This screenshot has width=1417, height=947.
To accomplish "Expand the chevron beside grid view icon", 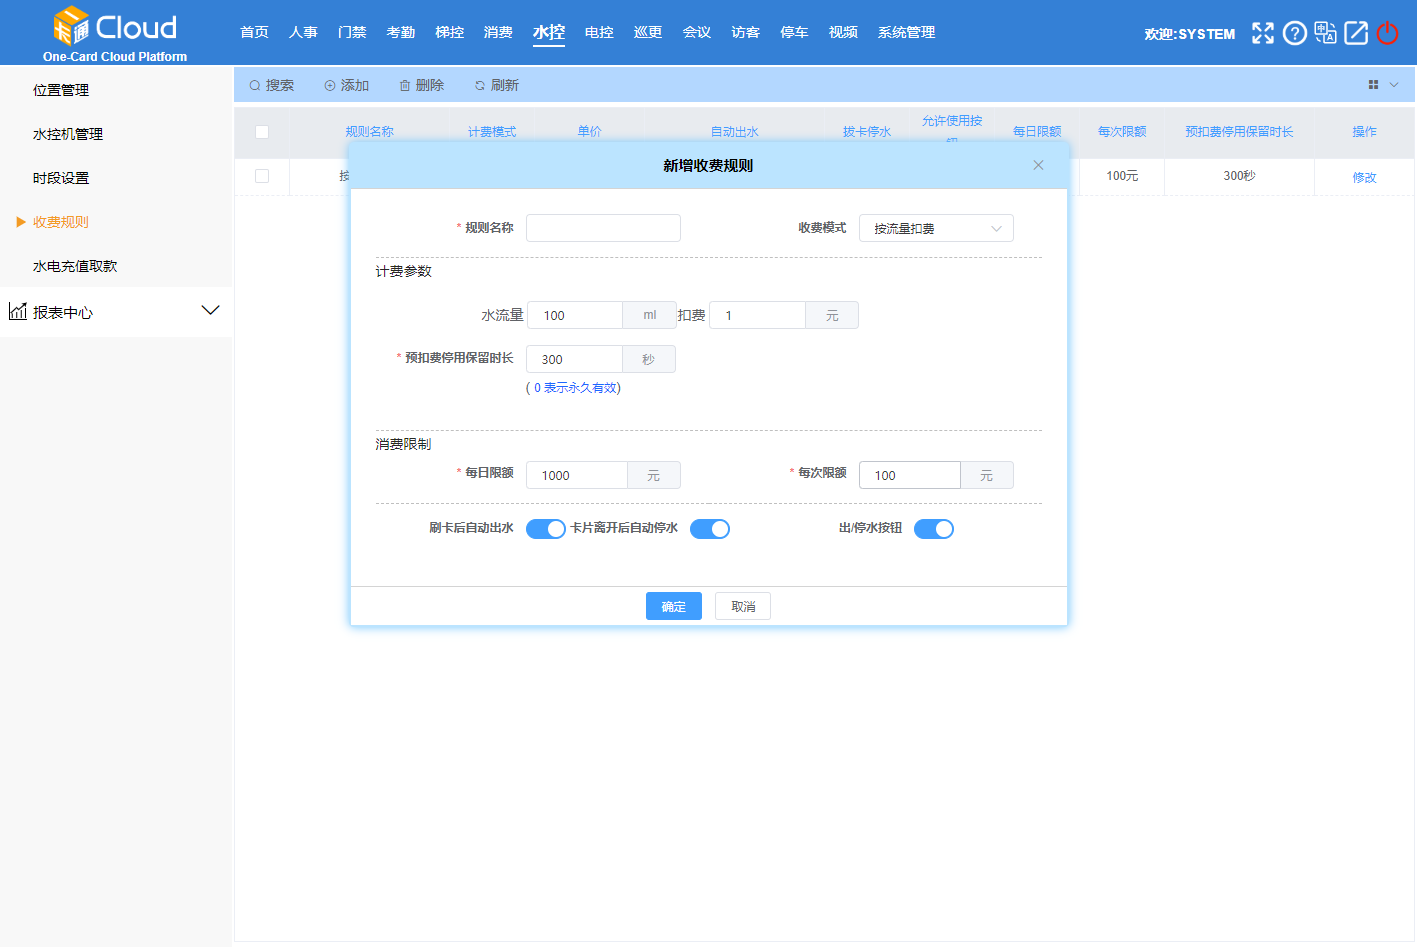I will tap(1394, 85).
